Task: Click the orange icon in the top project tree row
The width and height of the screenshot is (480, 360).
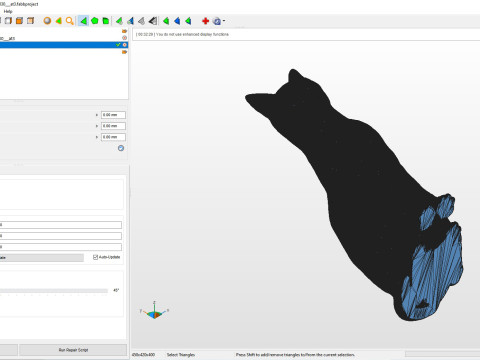Action: (124, 31)
